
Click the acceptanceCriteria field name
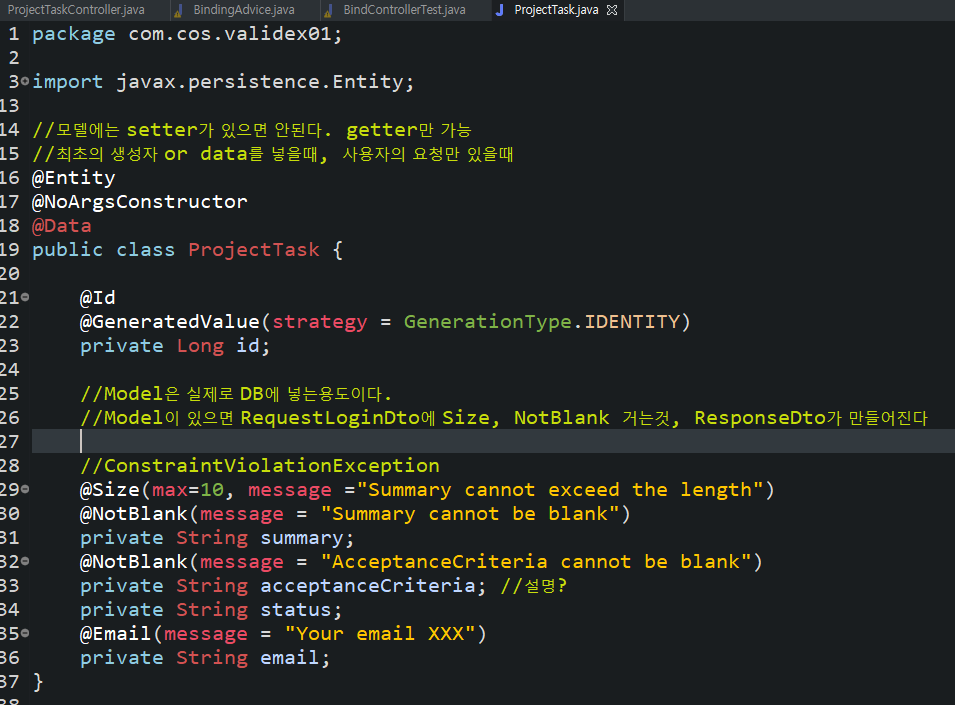(368, 586)
